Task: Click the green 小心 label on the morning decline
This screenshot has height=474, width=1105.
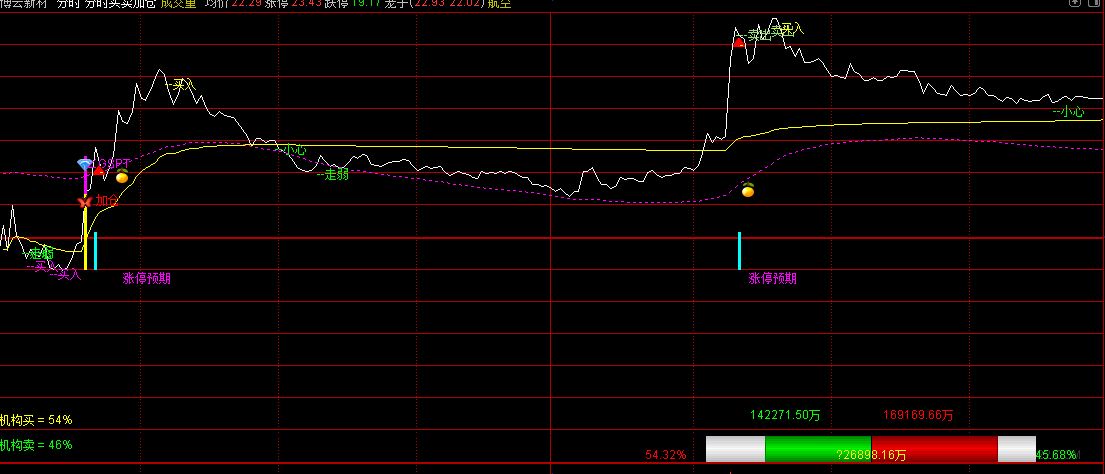Action: click(x=291, y=149)
